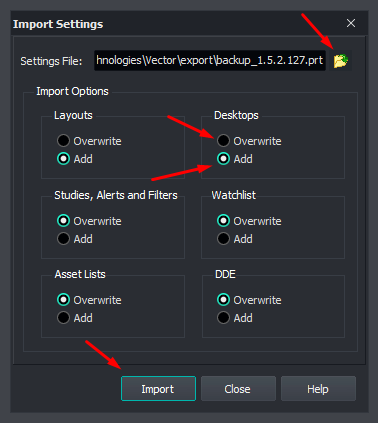This screenshot has width=378, height=423.
Task: Click the Import button
Action: click(158, 389)
